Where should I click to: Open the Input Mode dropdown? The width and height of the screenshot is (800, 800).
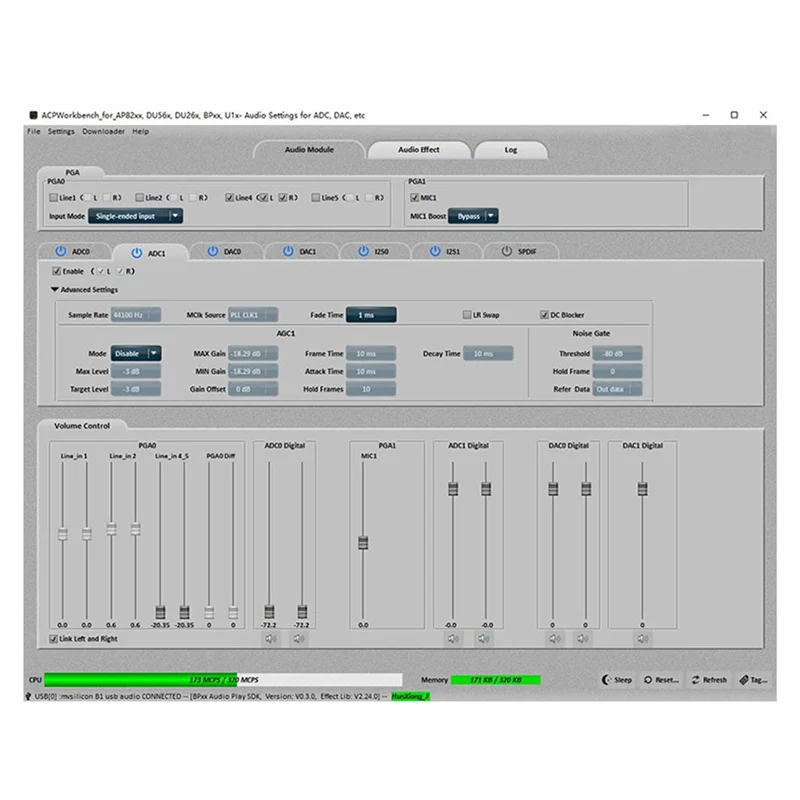(x=136, y=215)
